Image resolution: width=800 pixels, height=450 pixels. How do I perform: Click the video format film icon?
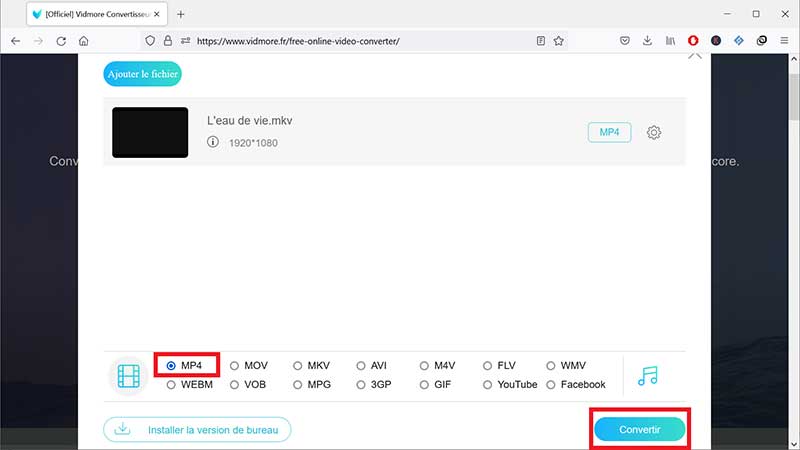click(x=129, y=375)
